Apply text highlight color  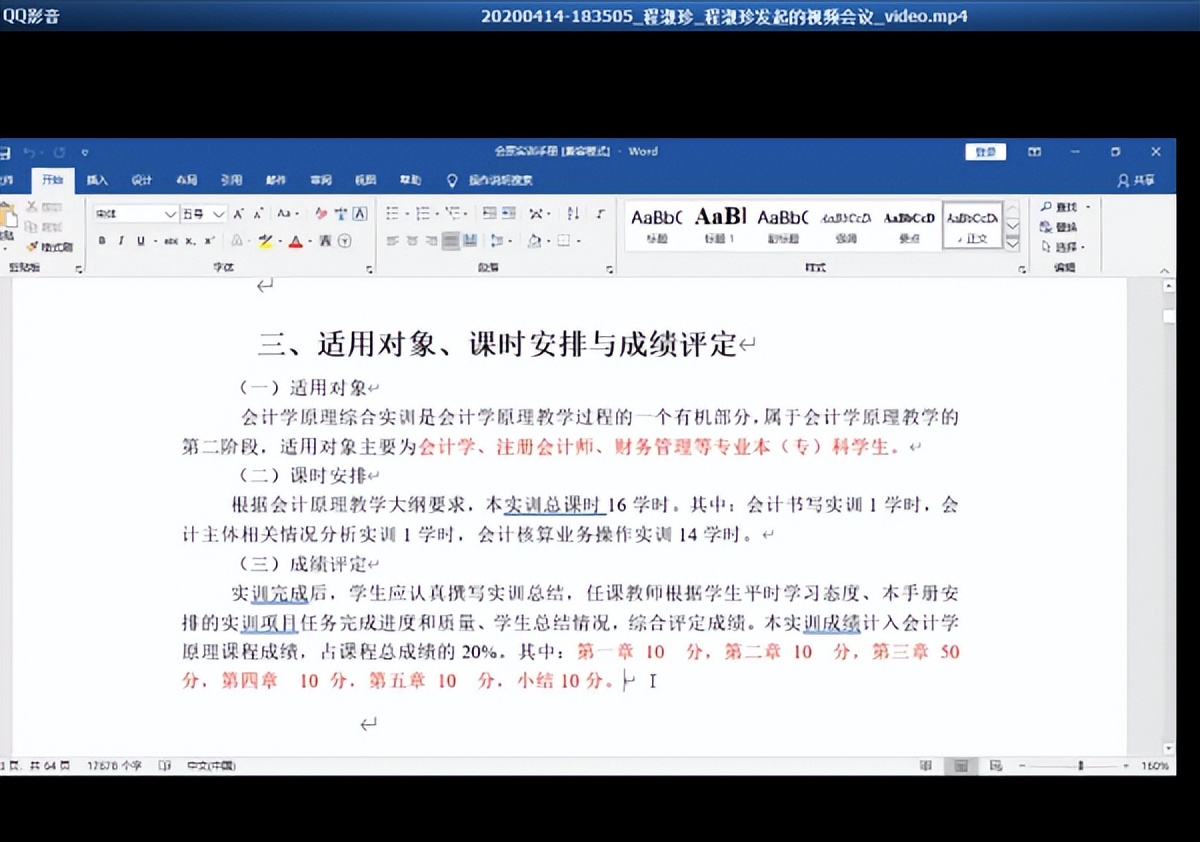tap(266, 240)
